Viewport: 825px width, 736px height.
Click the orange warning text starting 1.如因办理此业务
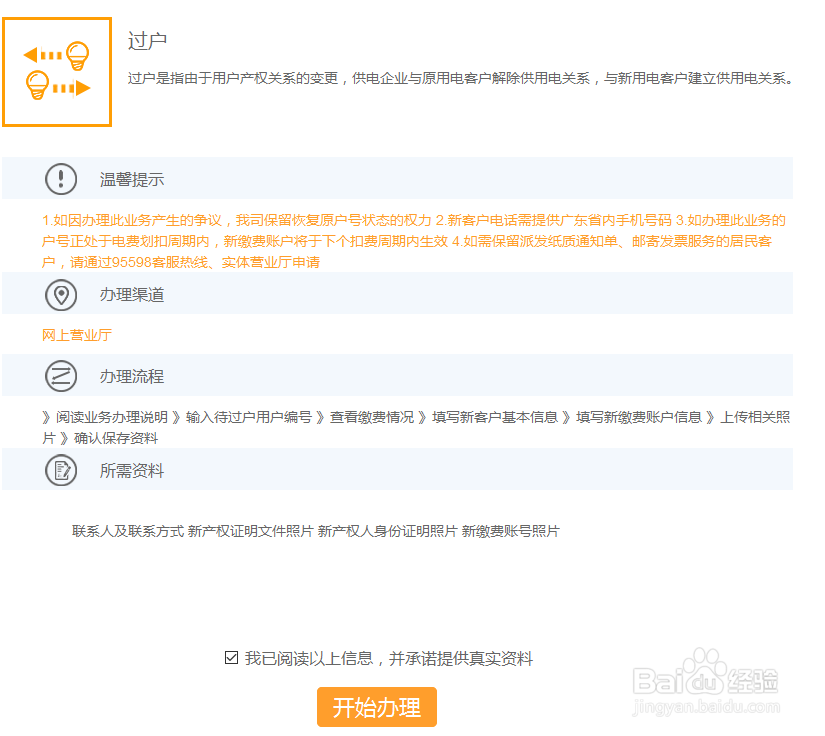pos(414,241)
